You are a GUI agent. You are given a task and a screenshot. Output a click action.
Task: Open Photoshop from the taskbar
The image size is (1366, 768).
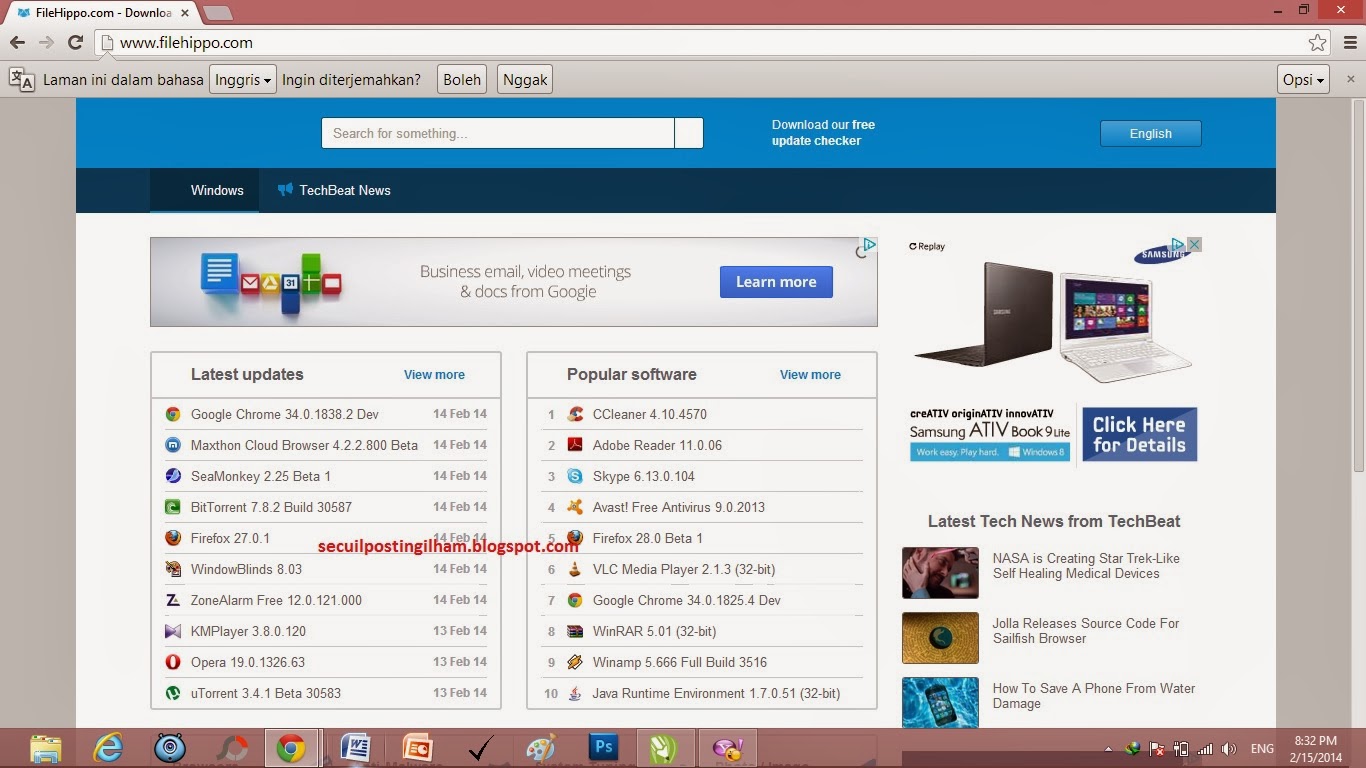tap(604, 748)
